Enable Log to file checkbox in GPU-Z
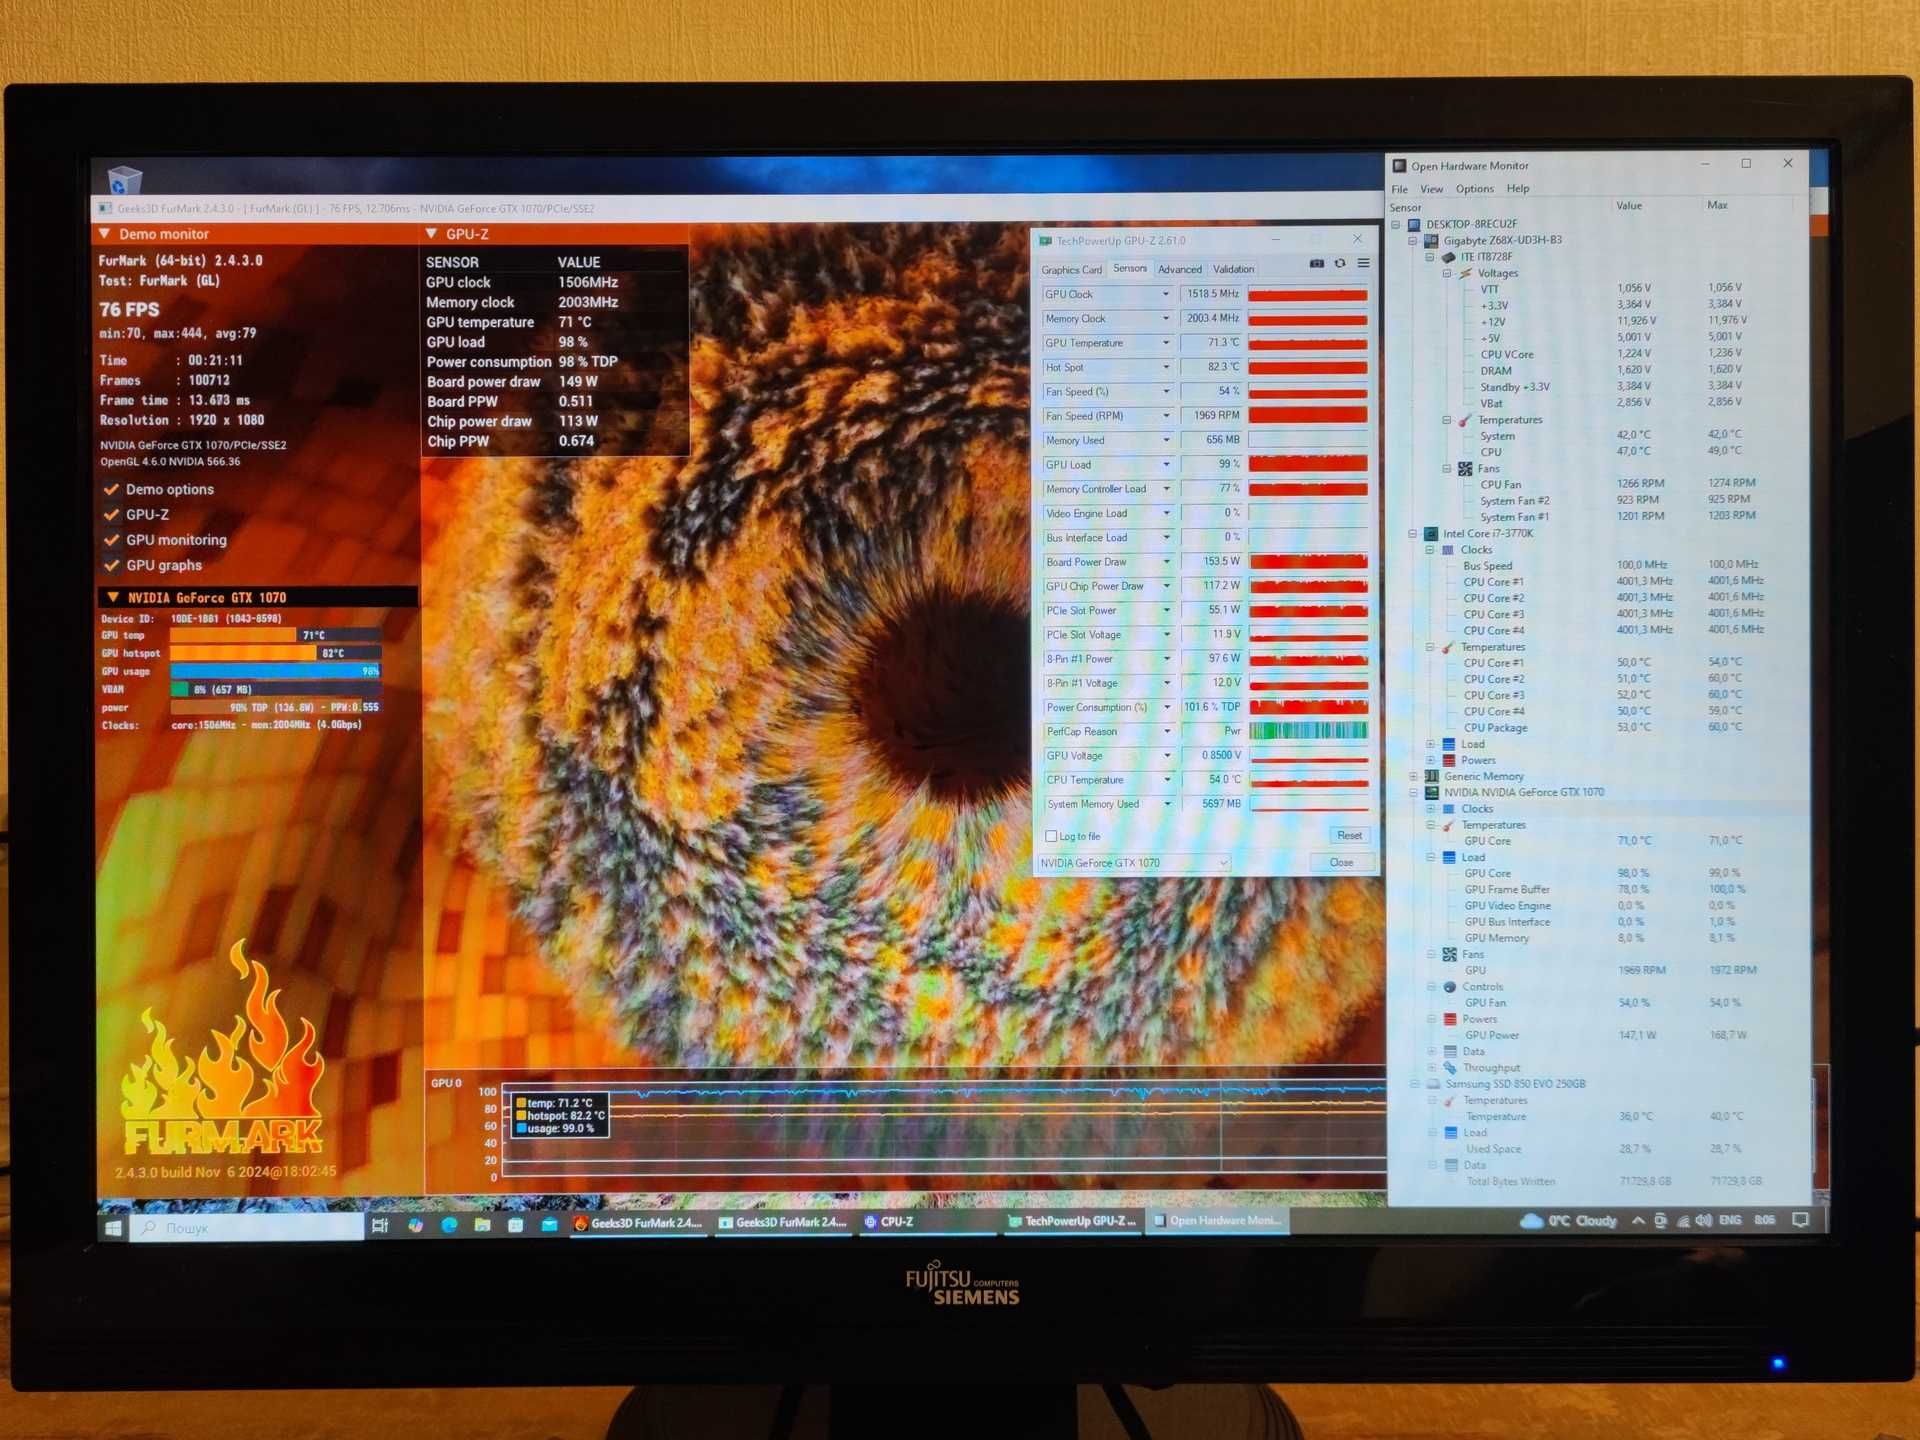 1051,836
